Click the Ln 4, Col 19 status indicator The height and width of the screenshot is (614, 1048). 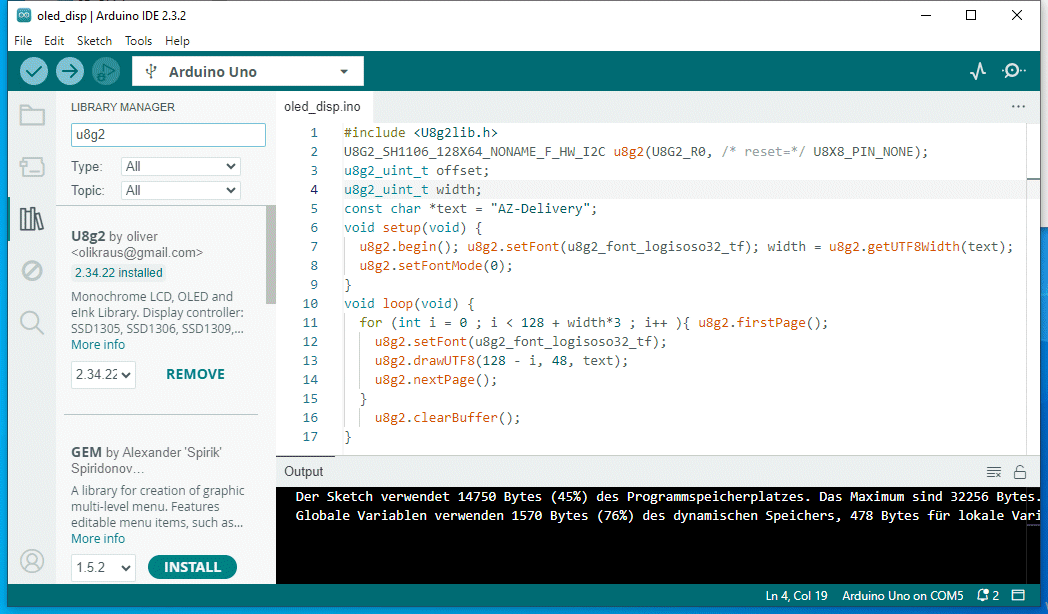[796, 595]
